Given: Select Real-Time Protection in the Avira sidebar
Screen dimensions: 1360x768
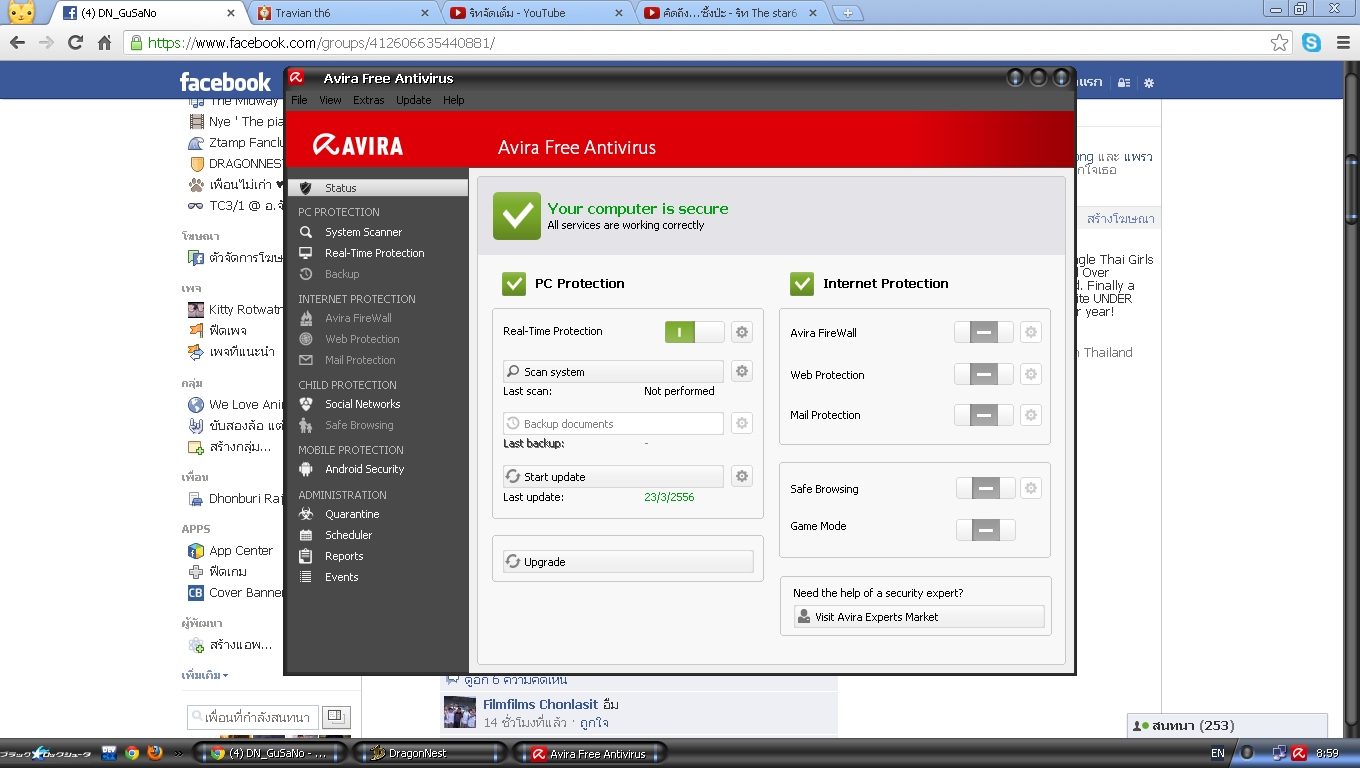Looking at the screenshot, I should 374,253.
